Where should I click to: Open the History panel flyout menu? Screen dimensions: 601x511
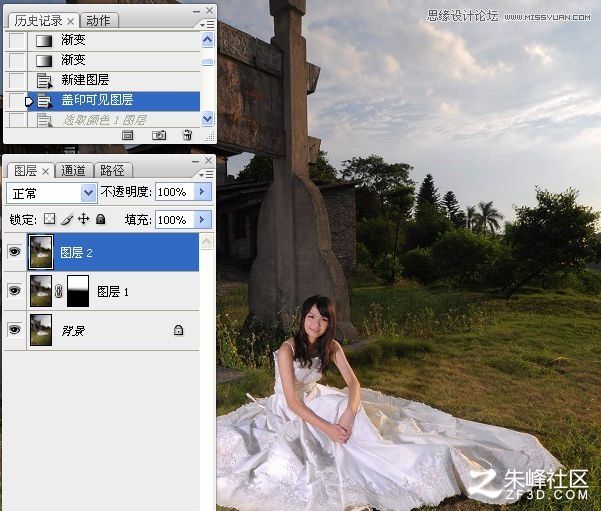point(207,25)
